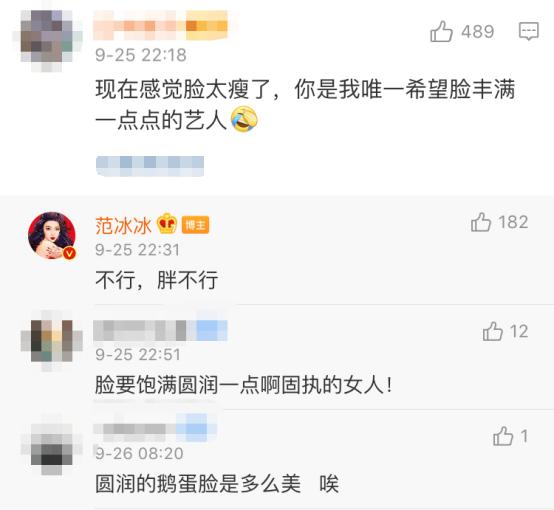This screenshot has height=510, width=554.
Task: Tap the comment 圆润的鹅蛋脸是多么美
Action: 217,484
